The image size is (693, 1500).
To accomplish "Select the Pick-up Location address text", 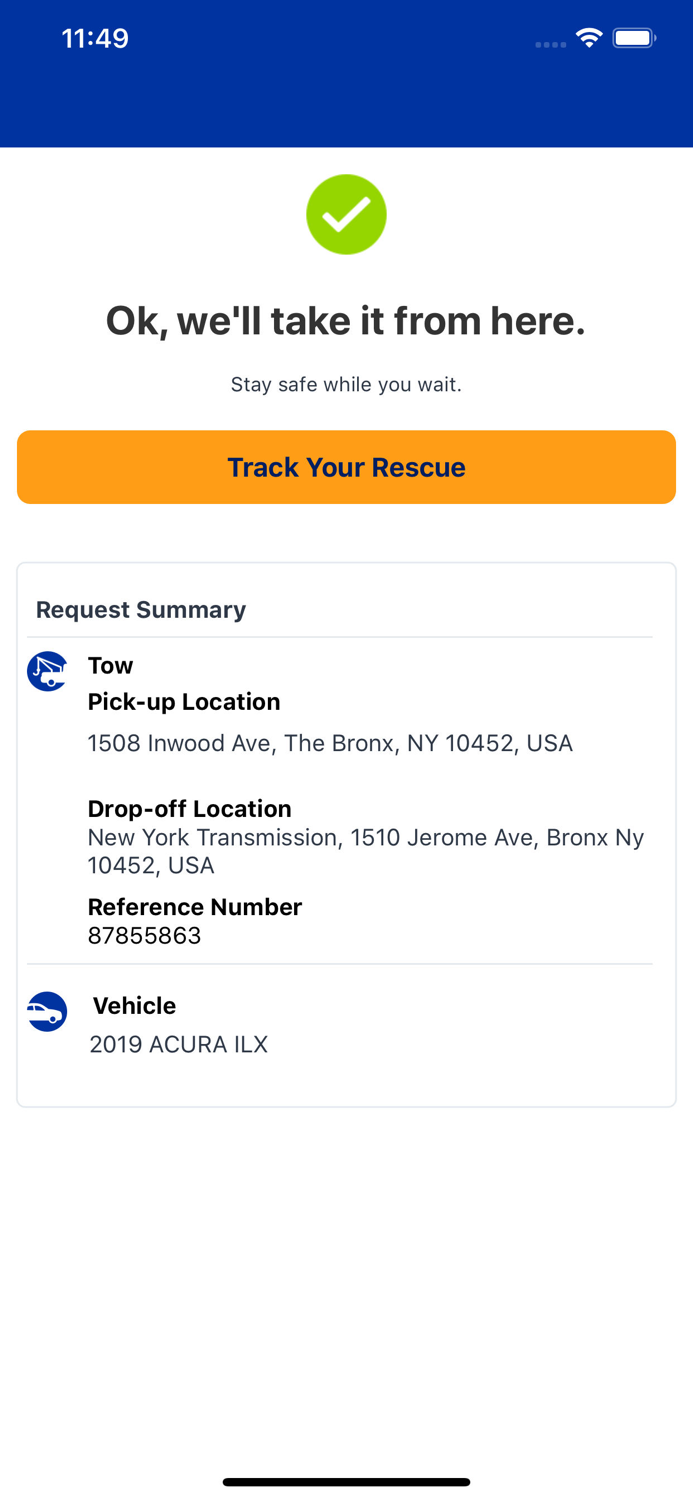I will click(x=330, y=743).
